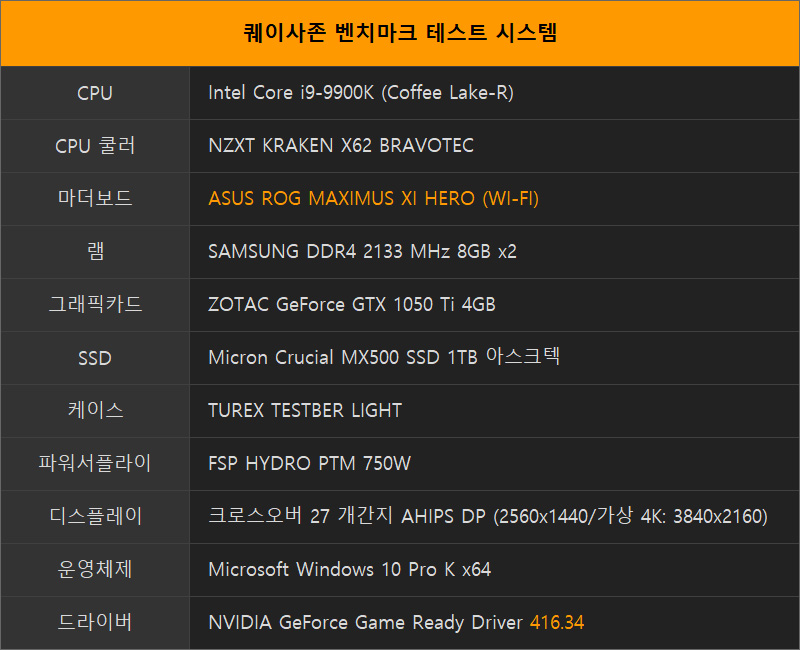Open the driver version 416.34 link
Screen dimensions: 800x650
(557, 622)
